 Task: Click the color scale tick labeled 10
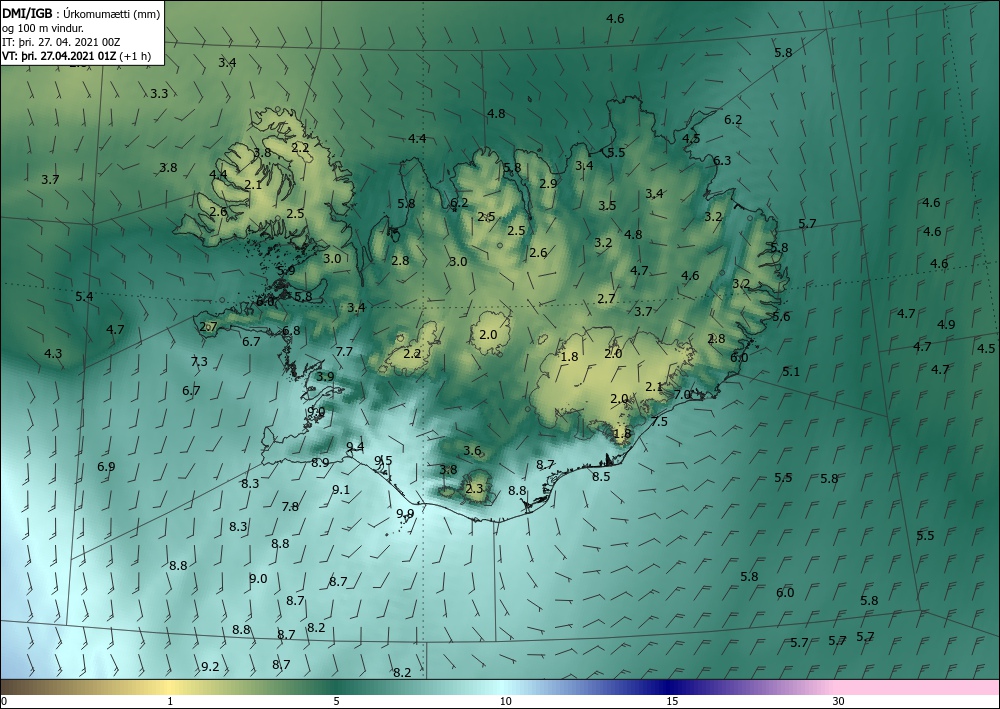coord(505,701)
